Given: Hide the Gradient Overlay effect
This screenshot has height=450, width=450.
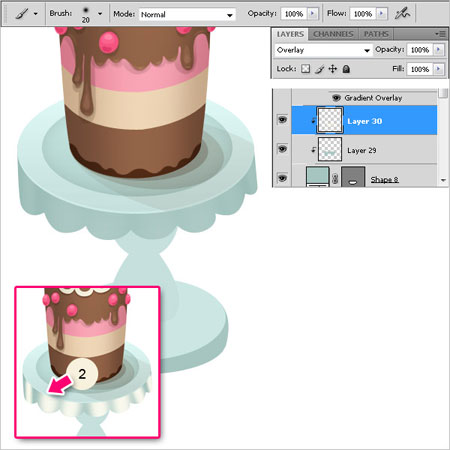Looking at the screenshot, I should pos(336,98).
